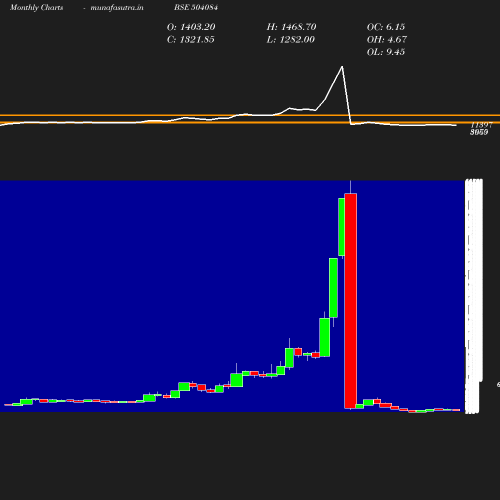Click the tallest red candlestick body
The height and width of the screenshot is (500, 500).
tap(351, 301)
